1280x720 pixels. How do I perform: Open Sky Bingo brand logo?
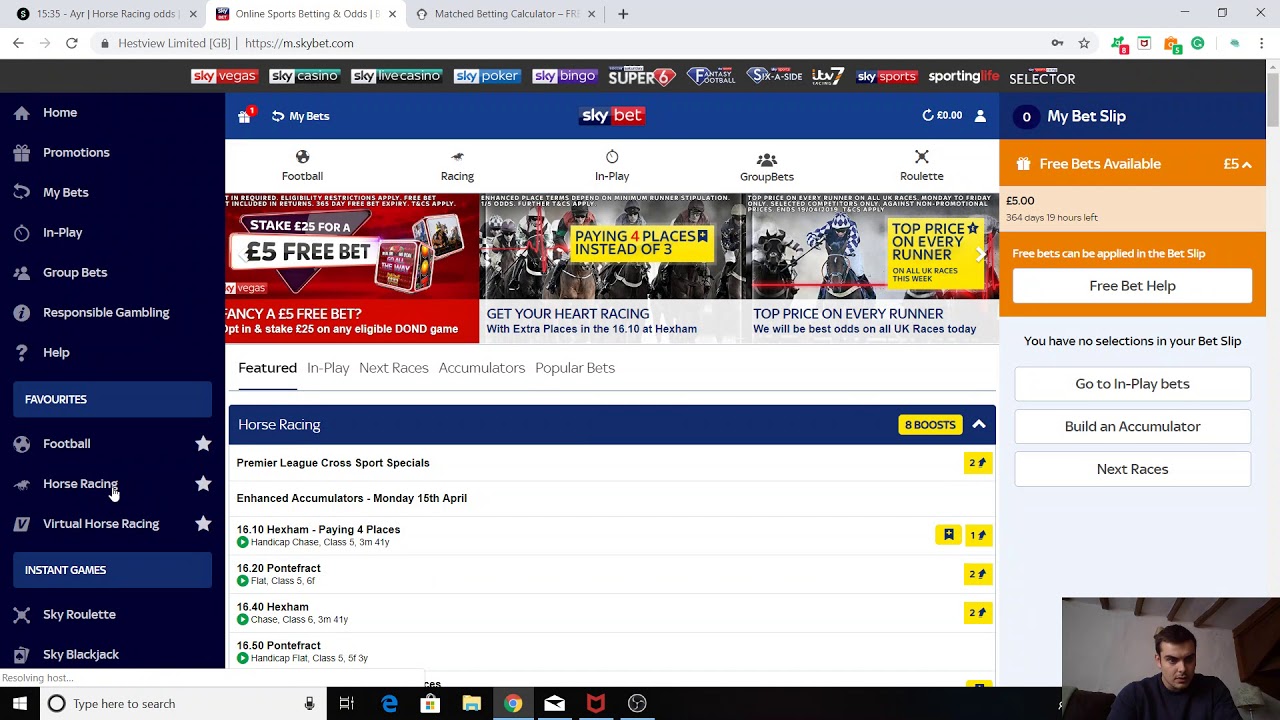click(x=565, y=77)
